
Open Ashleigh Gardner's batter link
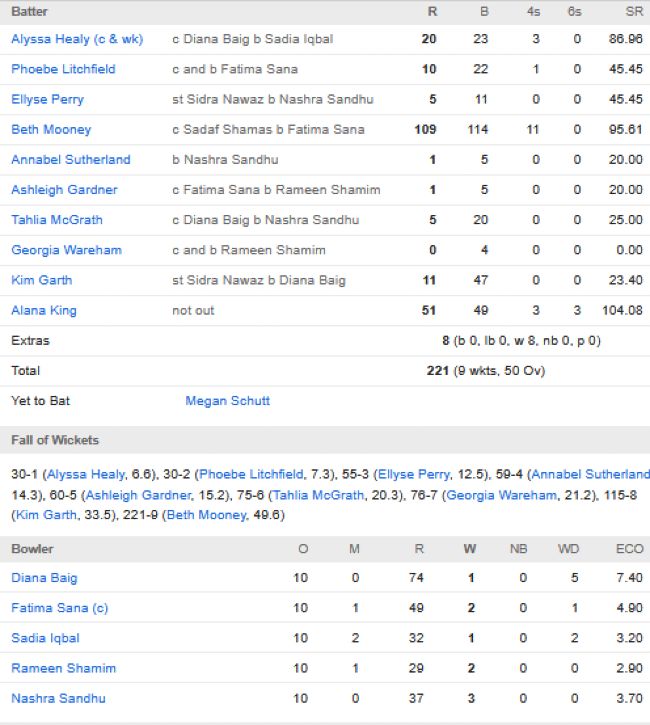[x=64, y=189]
